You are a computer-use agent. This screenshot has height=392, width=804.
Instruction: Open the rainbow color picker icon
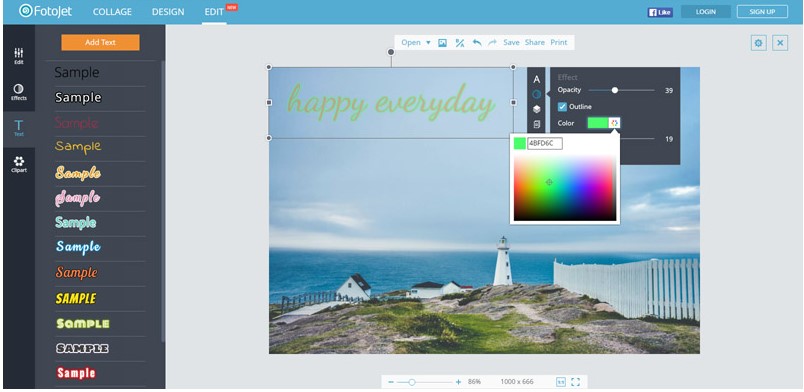[x=614, y=123]
